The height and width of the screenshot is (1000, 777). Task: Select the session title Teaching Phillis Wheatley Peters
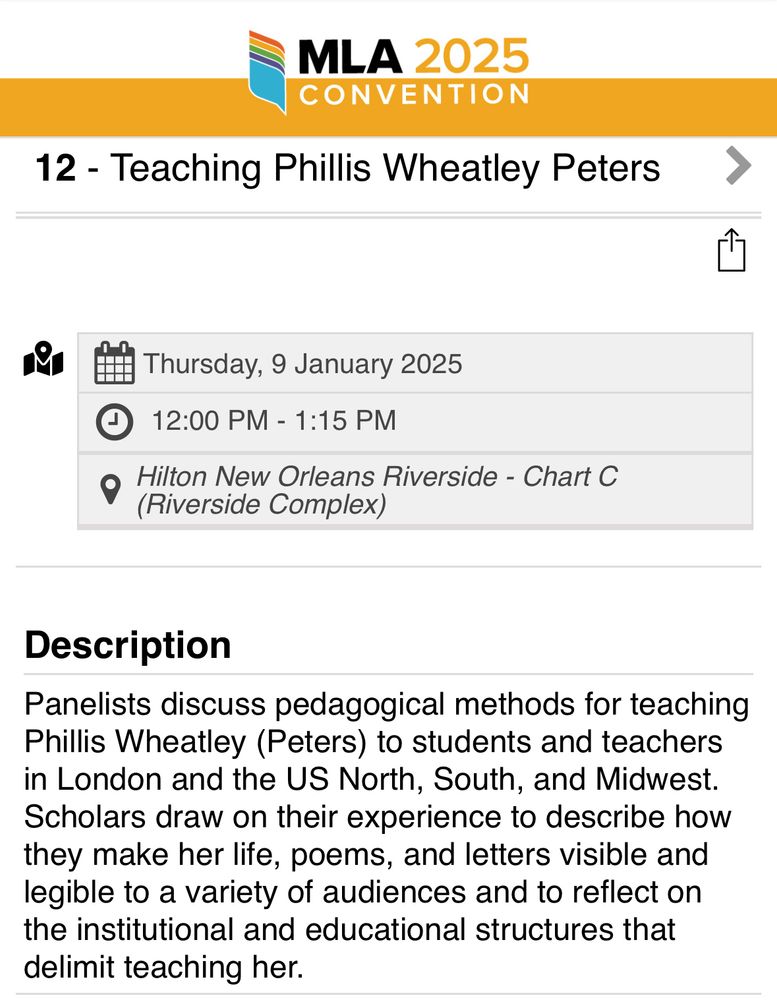[386, 167]
